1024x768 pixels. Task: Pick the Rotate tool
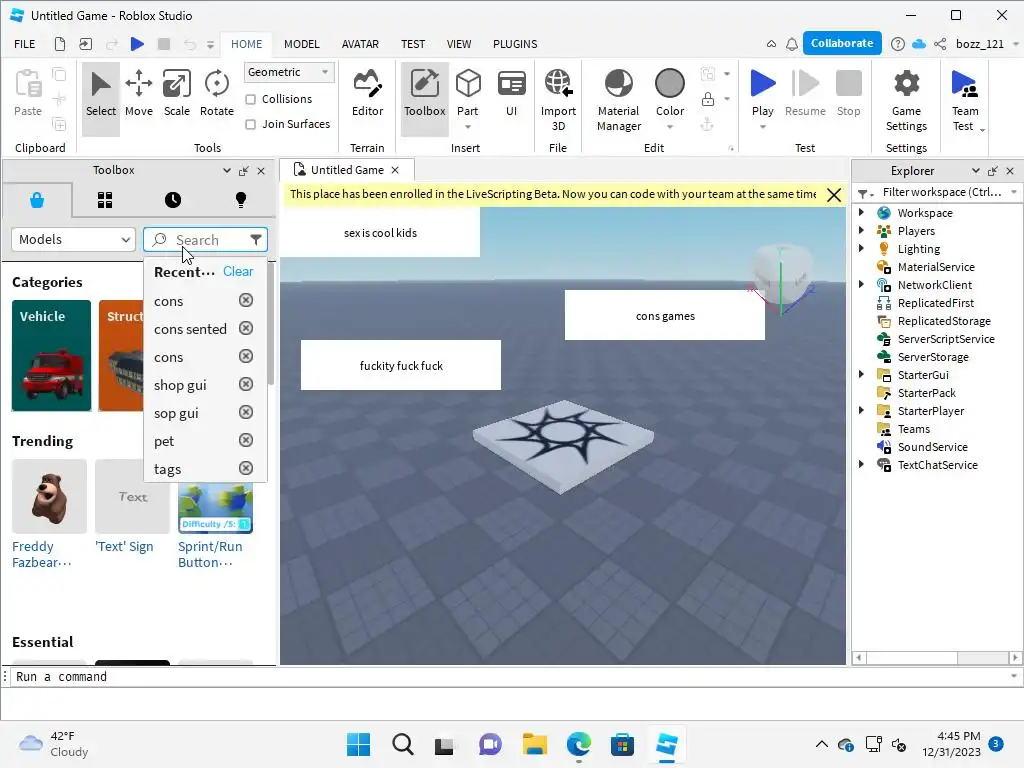tap(216, 95)
